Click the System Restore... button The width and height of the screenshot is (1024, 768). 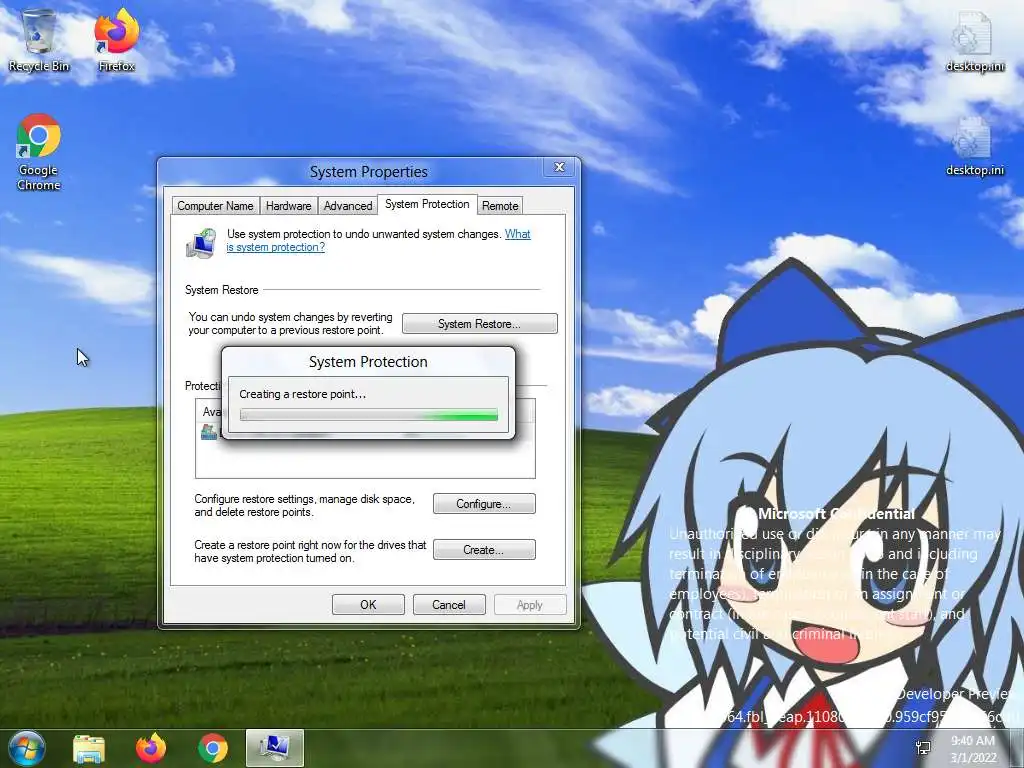(x=479, y=324)
